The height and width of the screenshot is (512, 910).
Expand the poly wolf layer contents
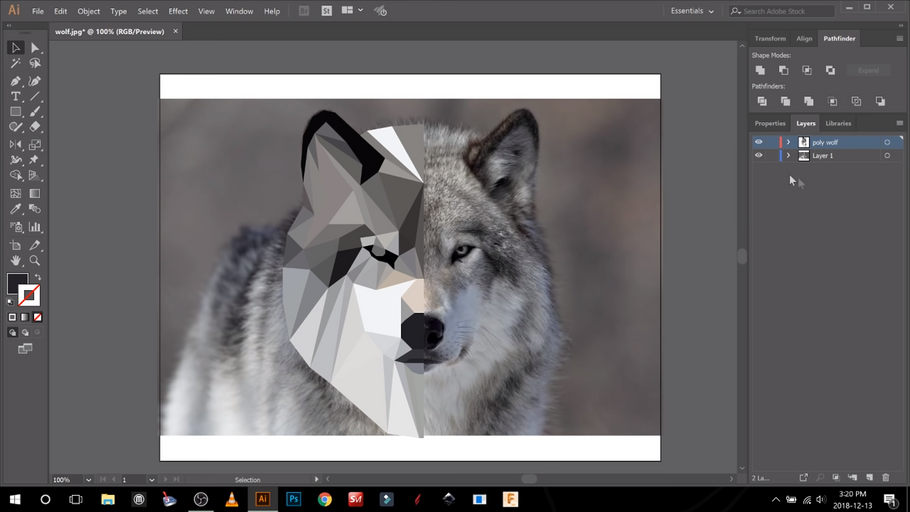pos(788,142)
